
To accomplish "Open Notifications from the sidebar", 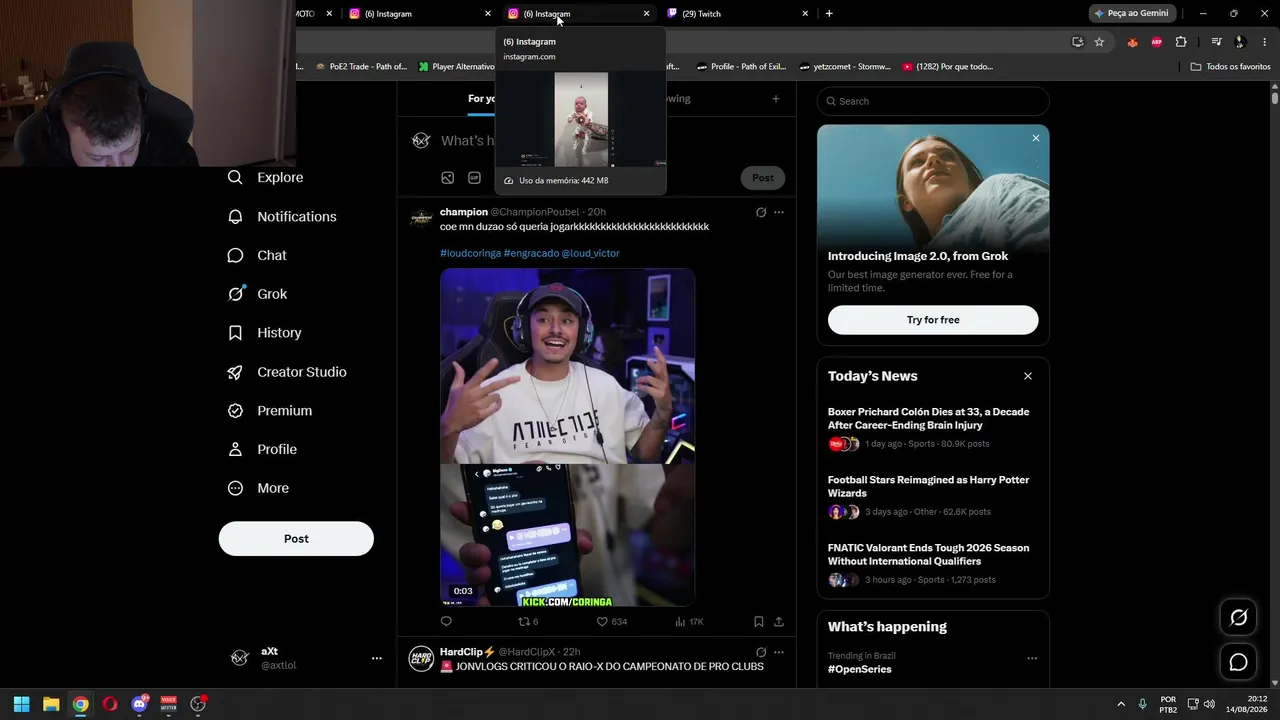I will click(281, 216).
